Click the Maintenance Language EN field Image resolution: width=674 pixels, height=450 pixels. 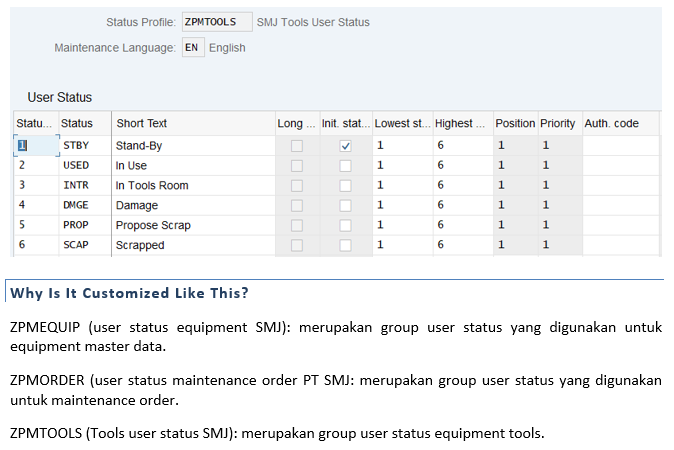pyautogui.click(x=192, y=47)
